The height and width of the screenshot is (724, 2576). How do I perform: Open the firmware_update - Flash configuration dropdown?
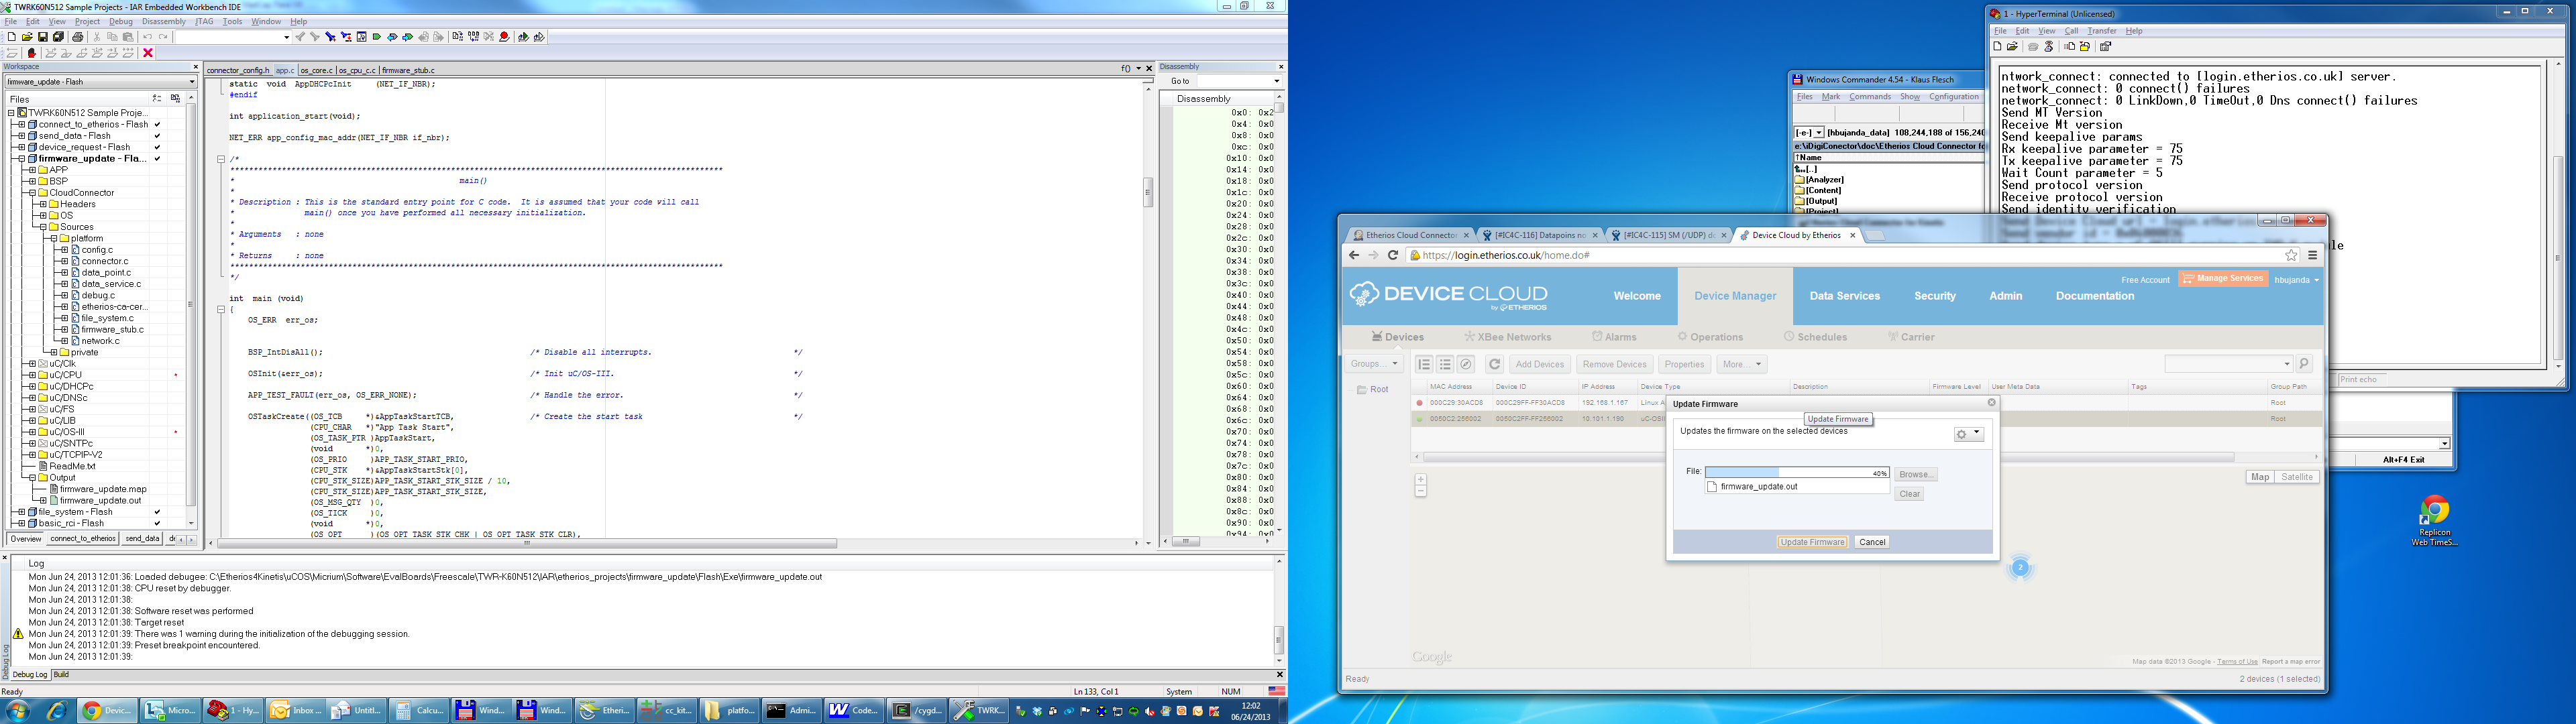(100, 82)
